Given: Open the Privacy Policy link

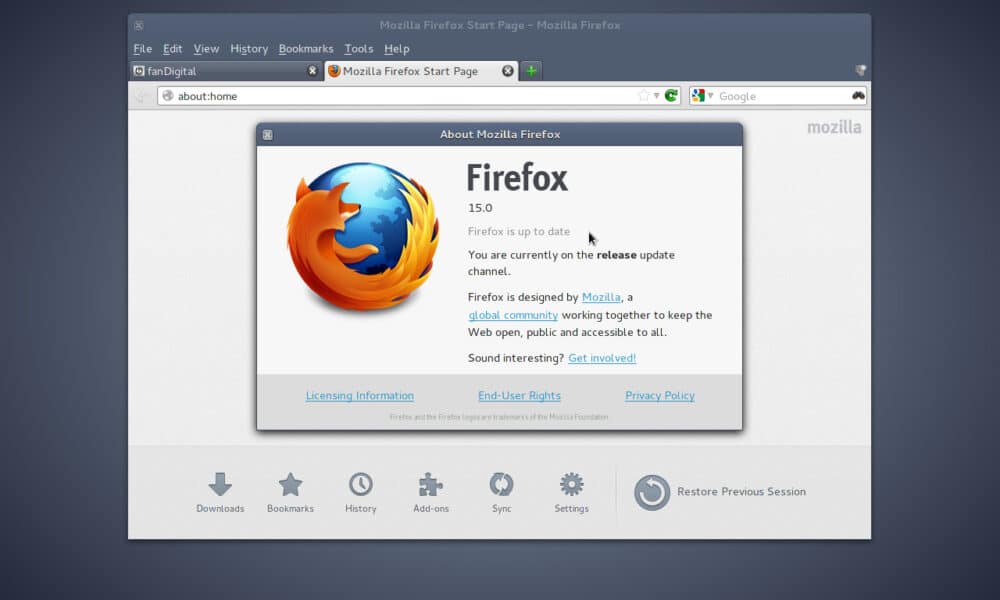Looking at the screenshot, I should tap(660, 396).
